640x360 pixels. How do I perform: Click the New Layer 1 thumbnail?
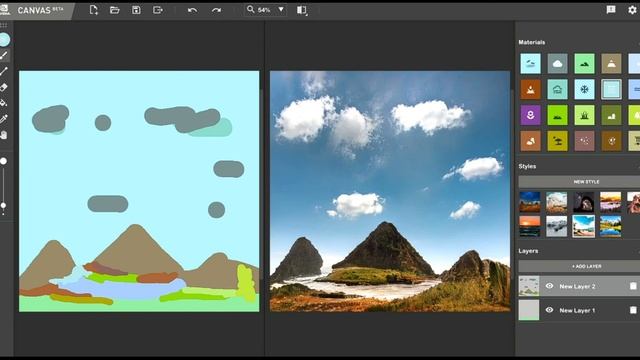(529, 310)
